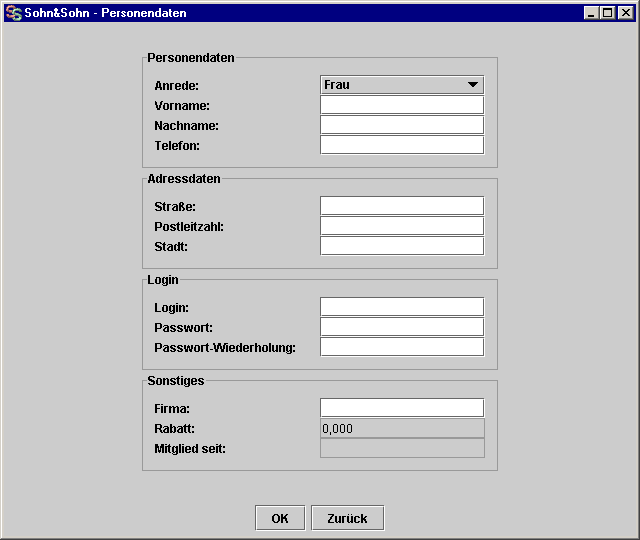Click the Passwort-Wiederholung: label
640x540 pixels.
click(x=225, y=348)
